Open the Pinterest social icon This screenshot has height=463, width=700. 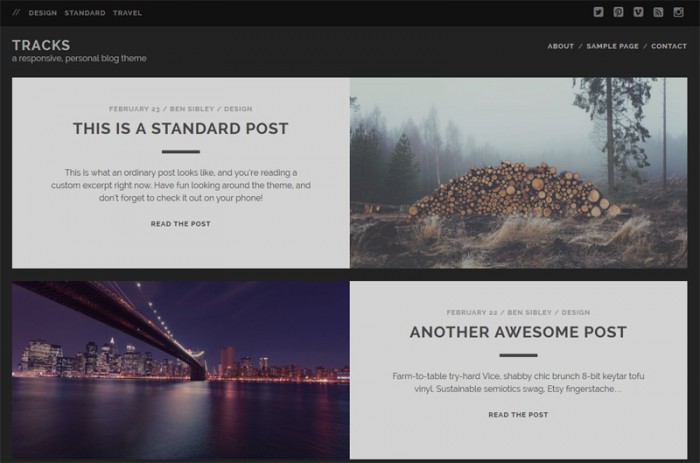(618, 12)
